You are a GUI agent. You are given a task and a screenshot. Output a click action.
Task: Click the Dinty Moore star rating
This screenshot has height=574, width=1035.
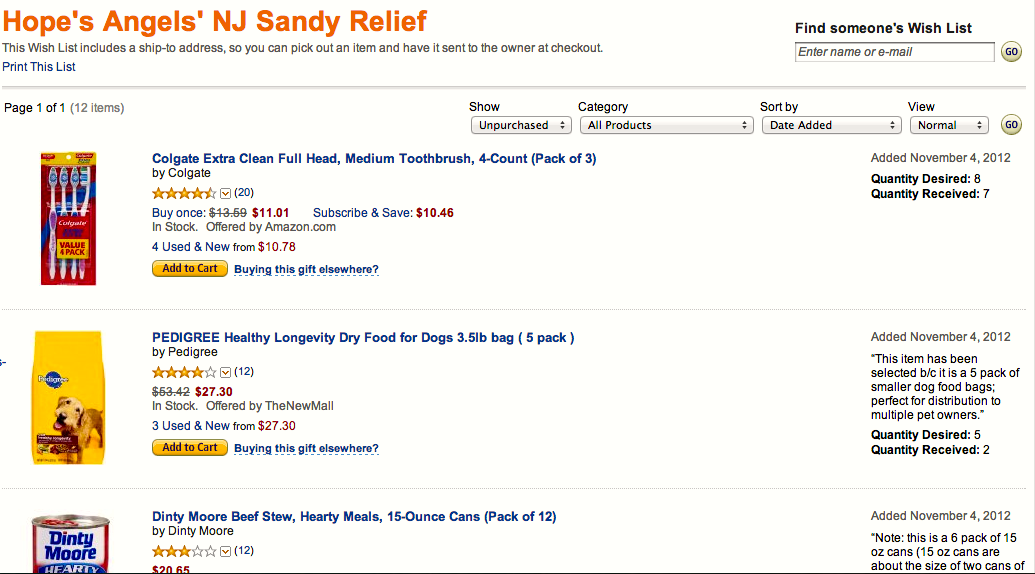184,551
